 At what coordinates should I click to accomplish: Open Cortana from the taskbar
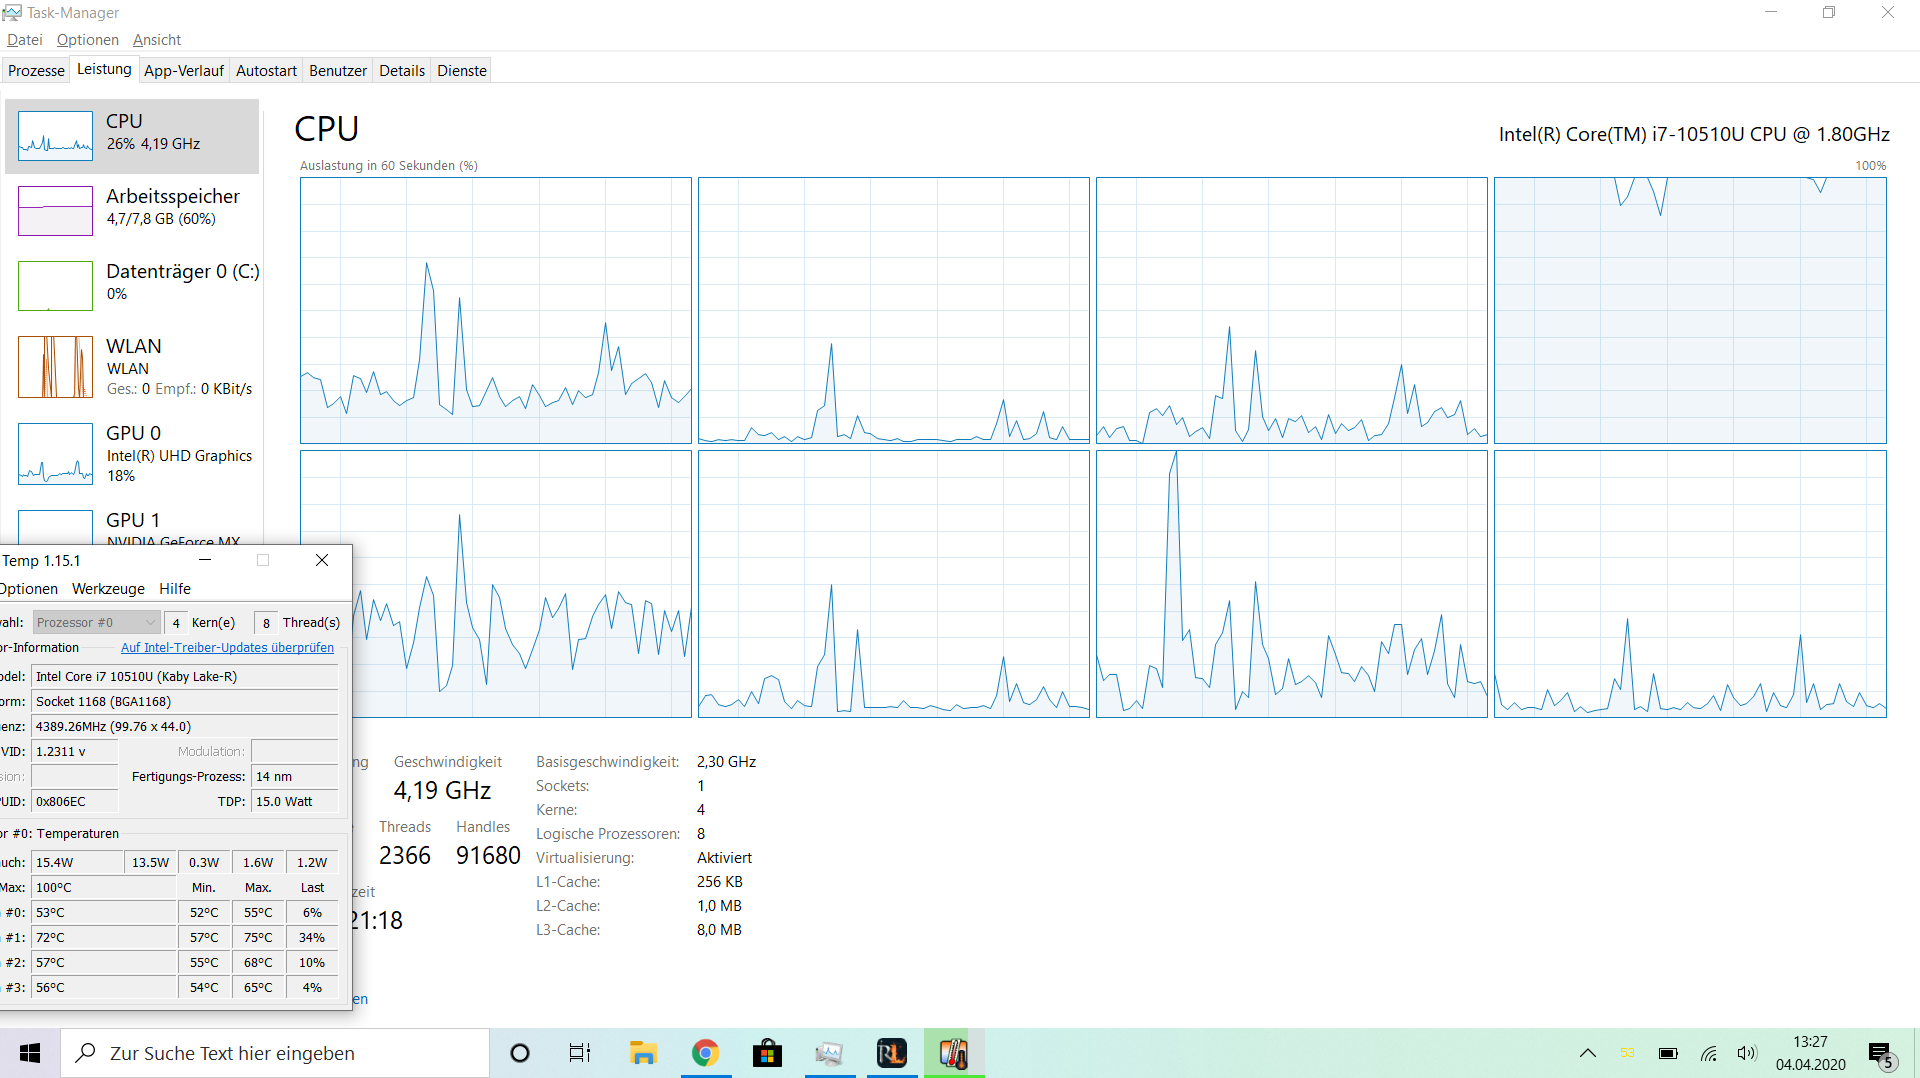520,1053
